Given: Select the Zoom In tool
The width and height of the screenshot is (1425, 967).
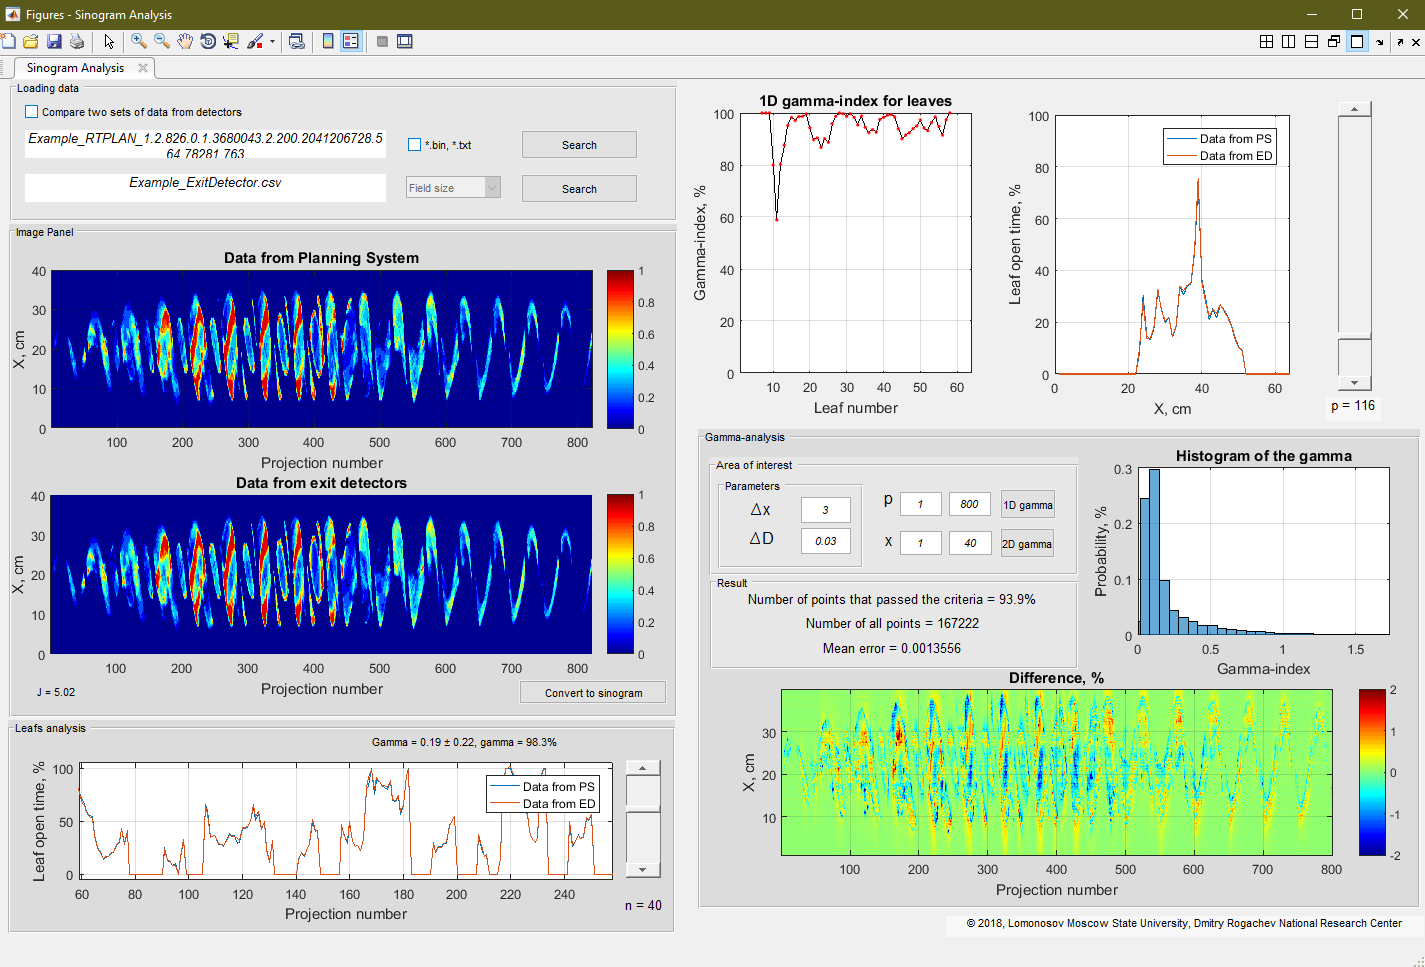Looking at the screenshot, I should 138,41.
